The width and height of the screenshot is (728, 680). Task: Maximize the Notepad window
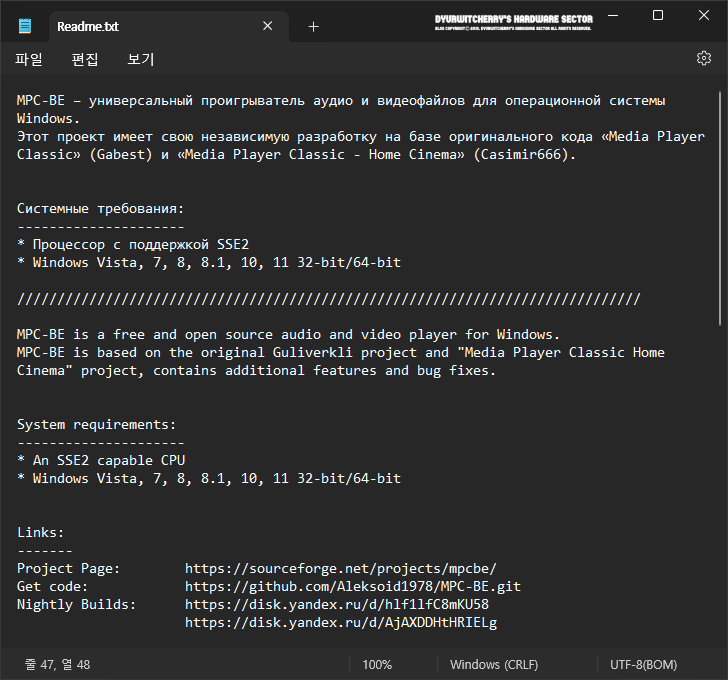coord(658,16)
